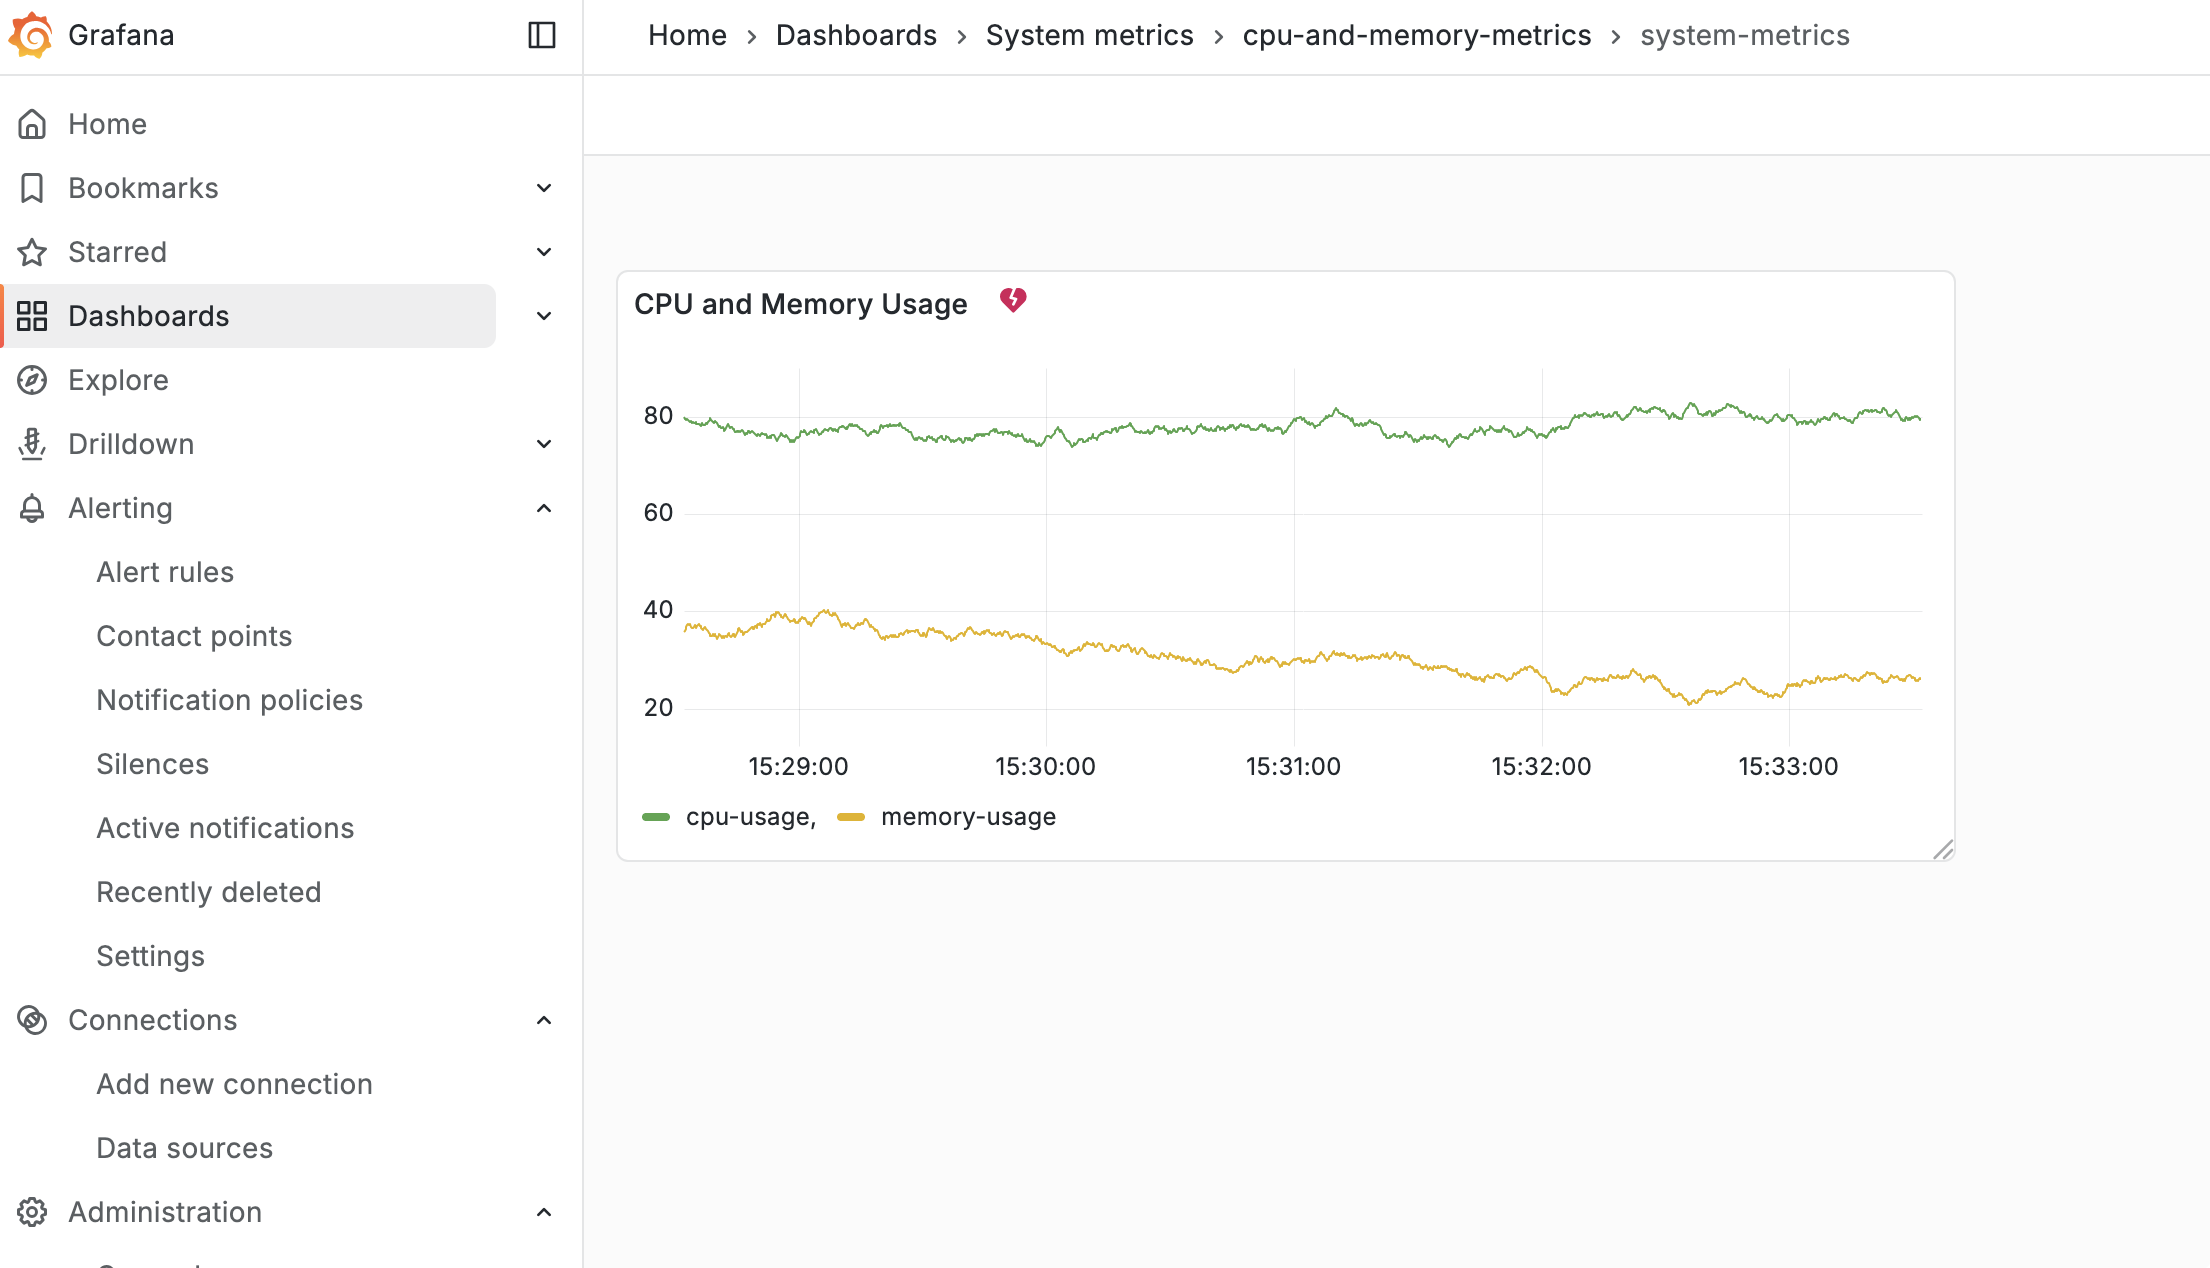The image size is (2210, 1268).
Task: Click the green cpu-usage color swatch
Action: tap(656, 817)
